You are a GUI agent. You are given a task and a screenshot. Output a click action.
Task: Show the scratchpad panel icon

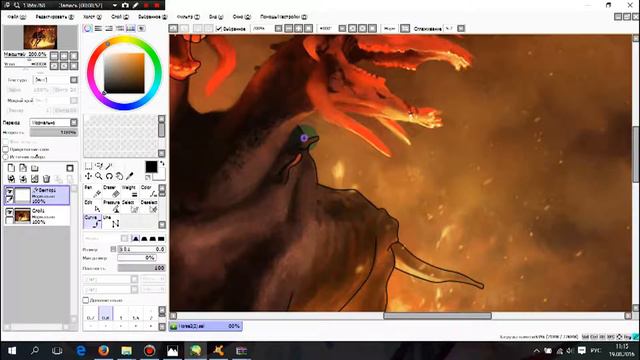point(141,28)
